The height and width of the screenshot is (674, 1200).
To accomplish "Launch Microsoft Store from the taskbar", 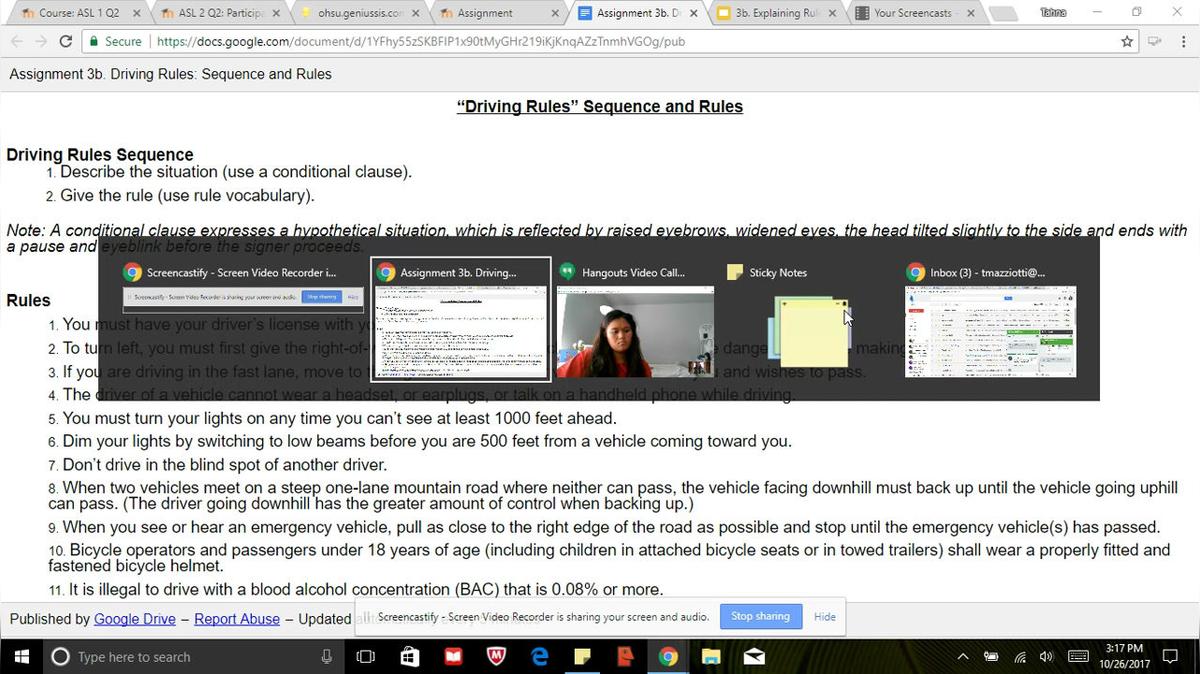I will click(x=410, y=656).
